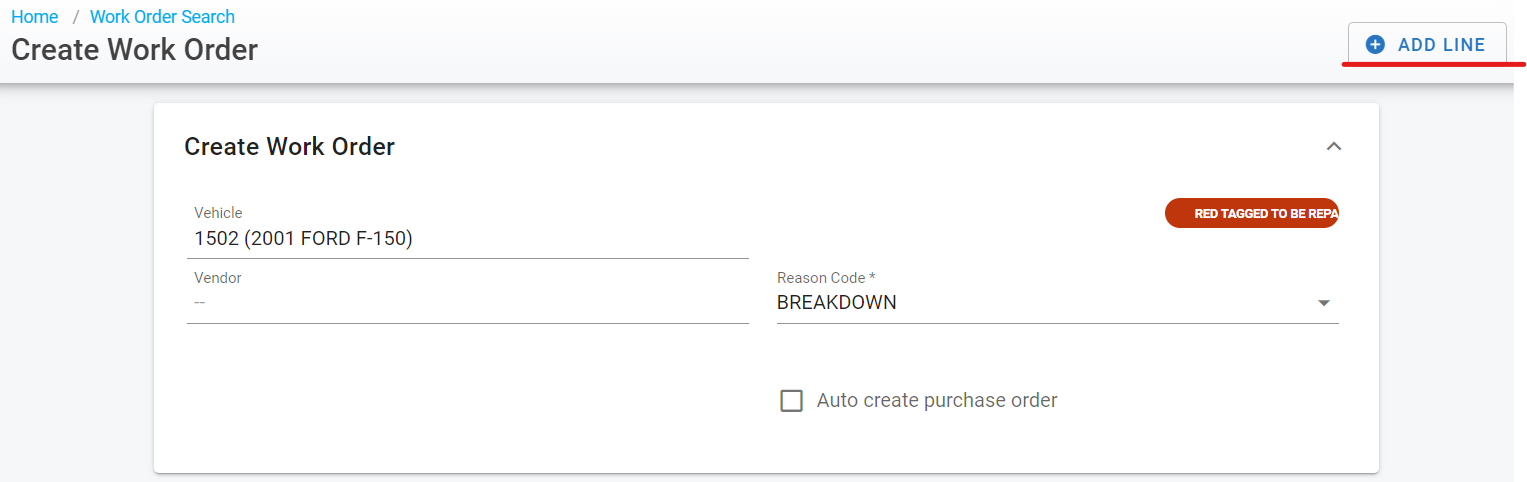
Task: Click the card title 'Create Work Order'
Action: coord(289,147)
